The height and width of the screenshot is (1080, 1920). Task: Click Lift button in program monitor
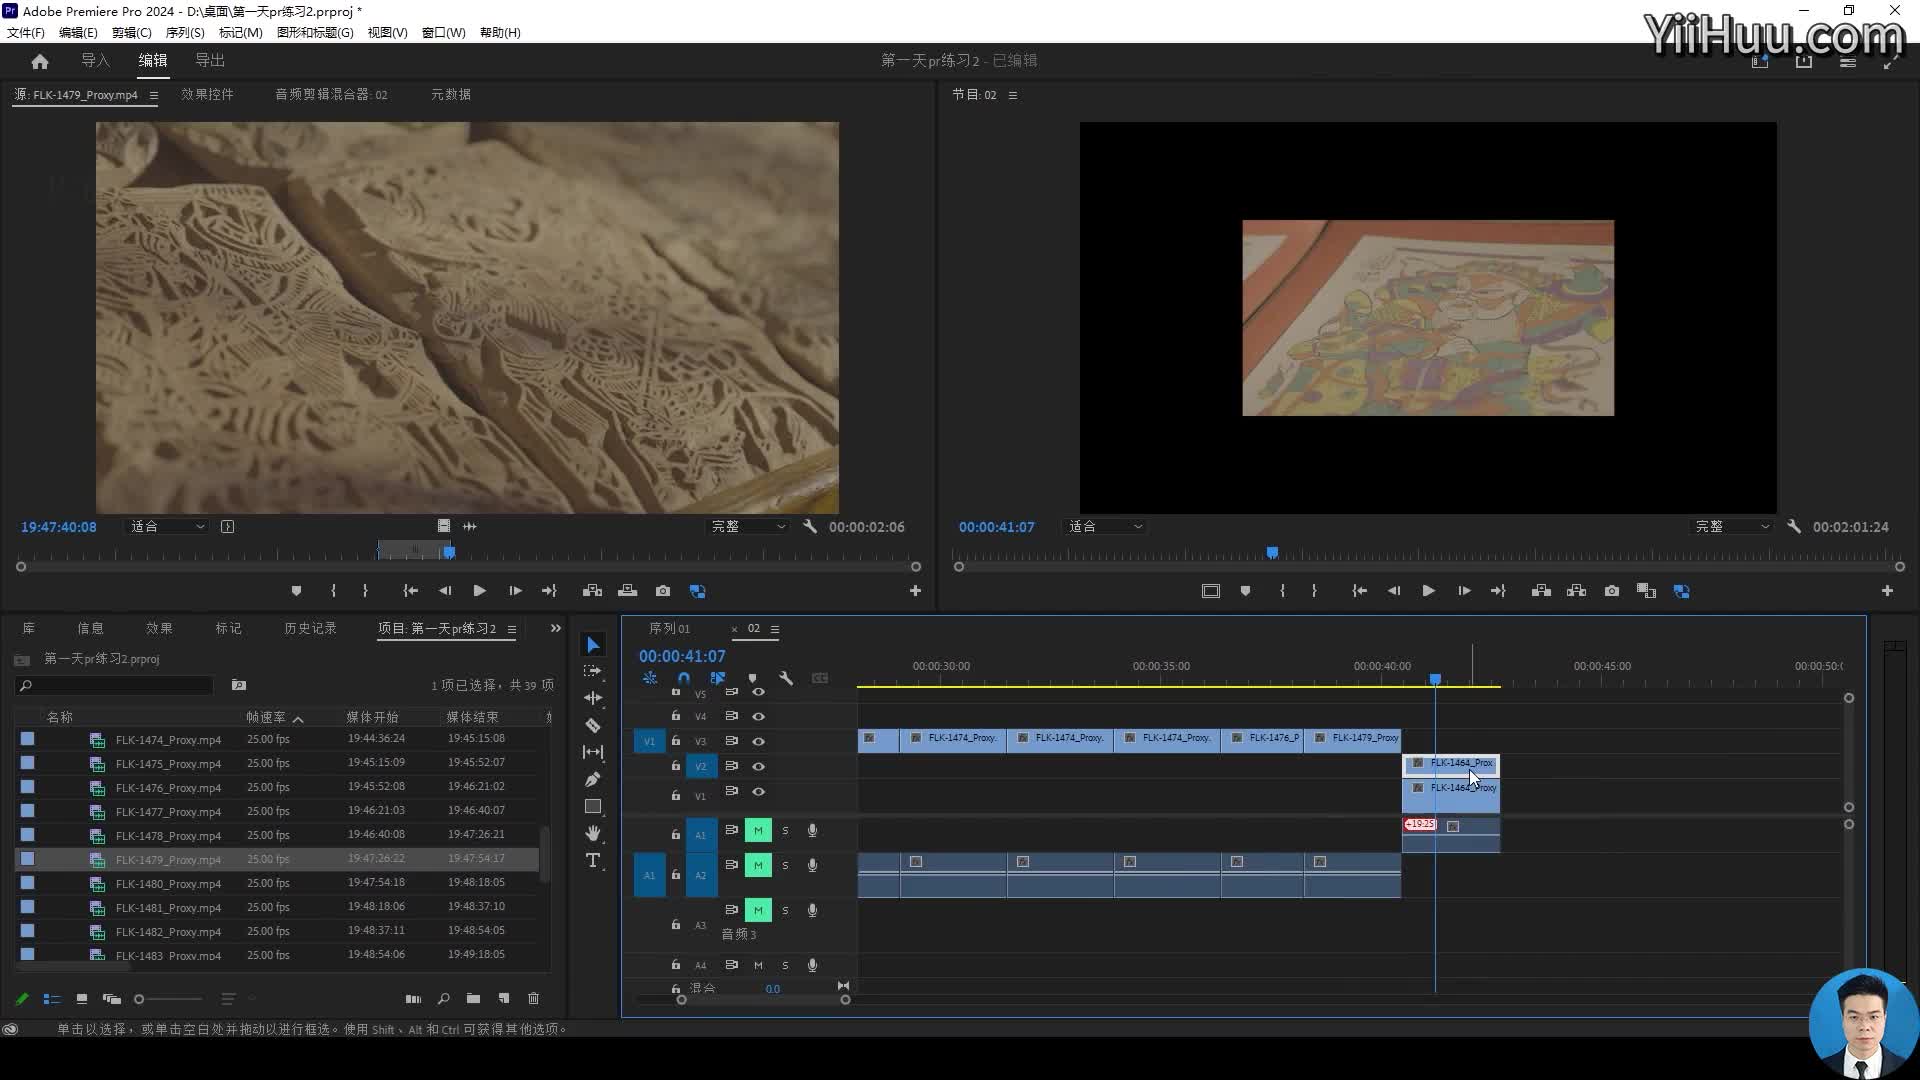click(1541, 591)
